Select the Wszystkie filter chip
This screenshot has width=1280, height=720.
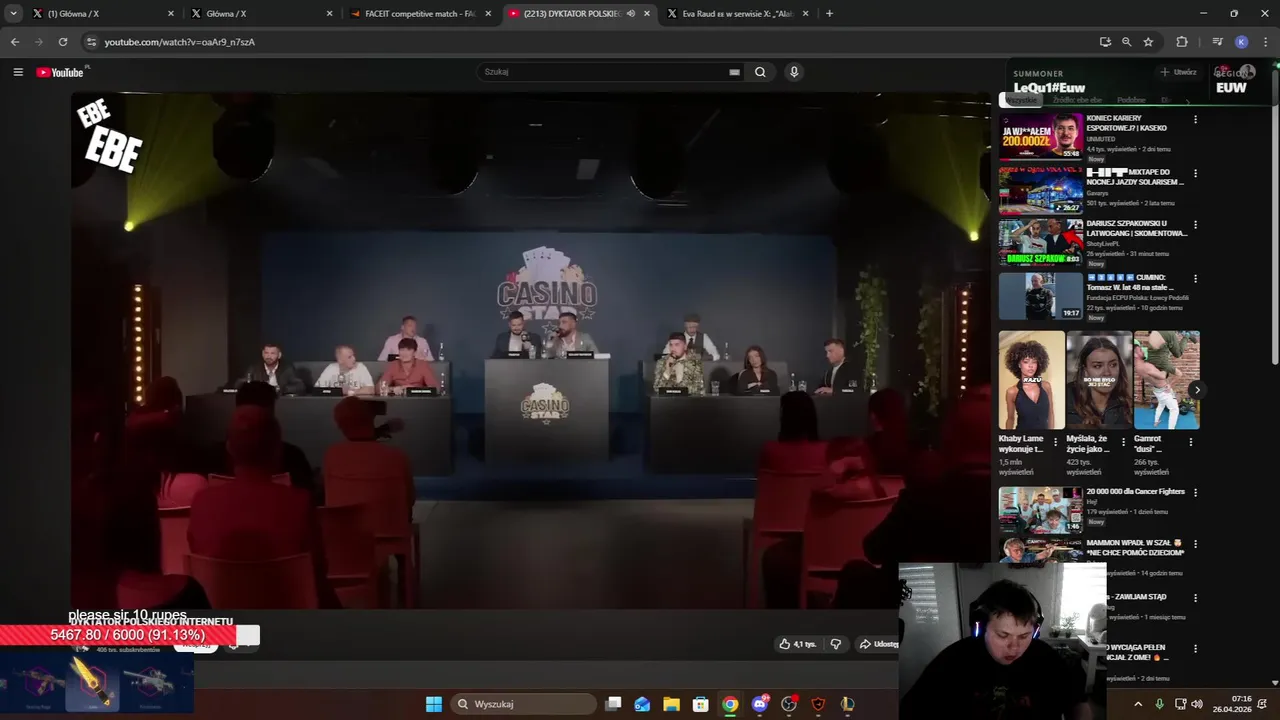pos(1021,100)
